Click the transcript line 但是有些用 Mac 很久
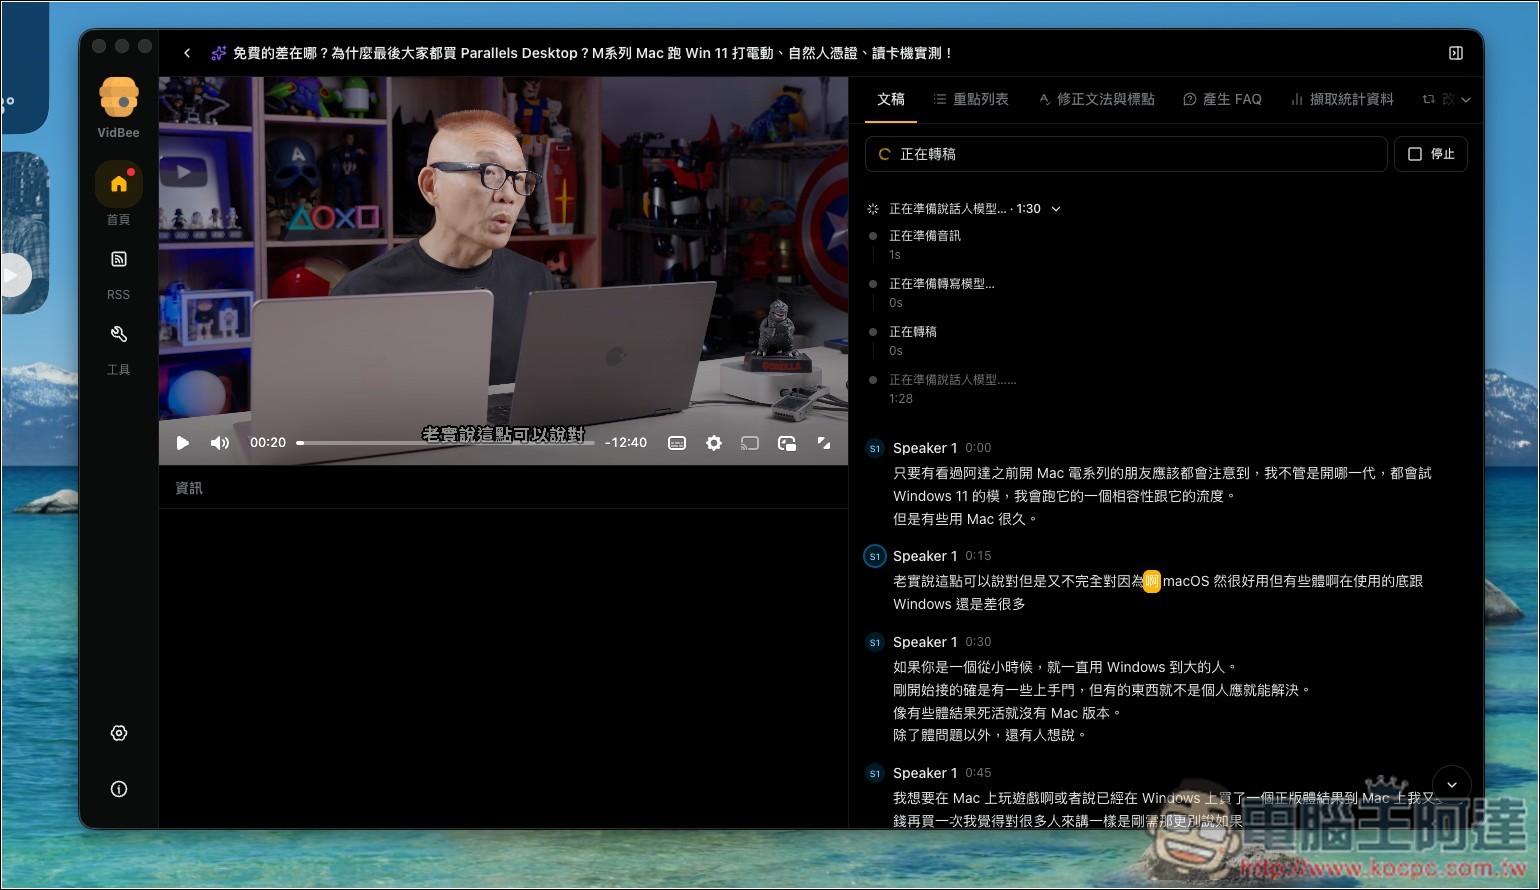The image size is (1540, 890). [x=966, y=519]
